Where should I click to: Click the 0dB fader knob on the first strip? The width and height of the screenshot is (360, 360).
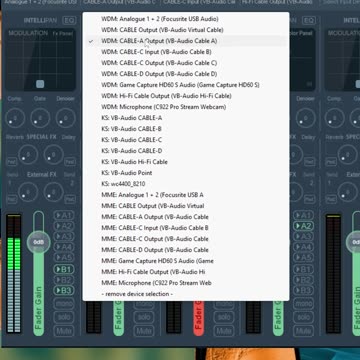tap(39, 242)
